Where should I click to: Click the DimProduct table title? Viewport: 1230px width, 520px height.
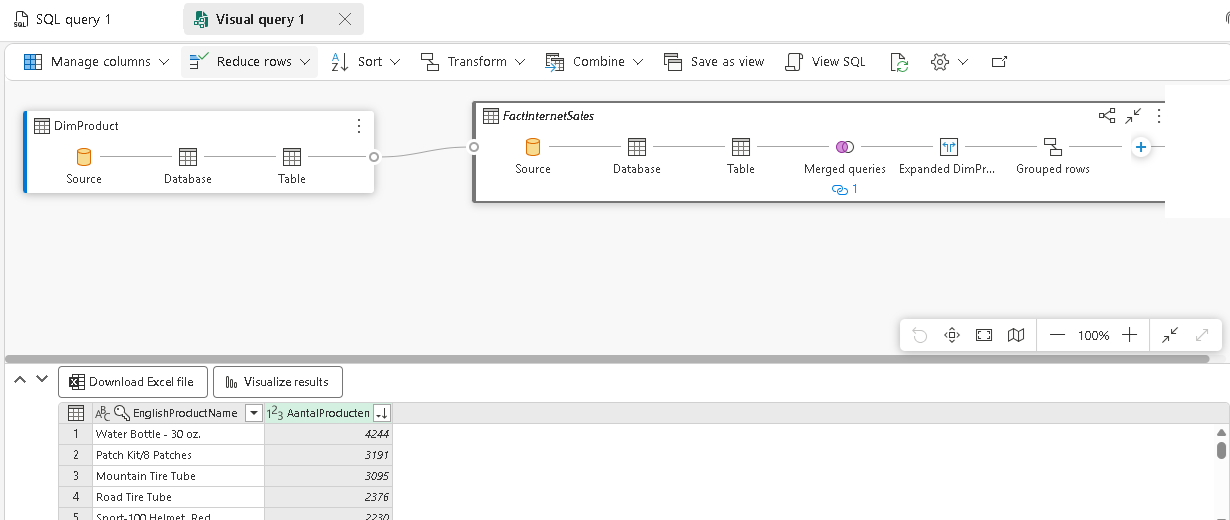(x=86, y=126)
